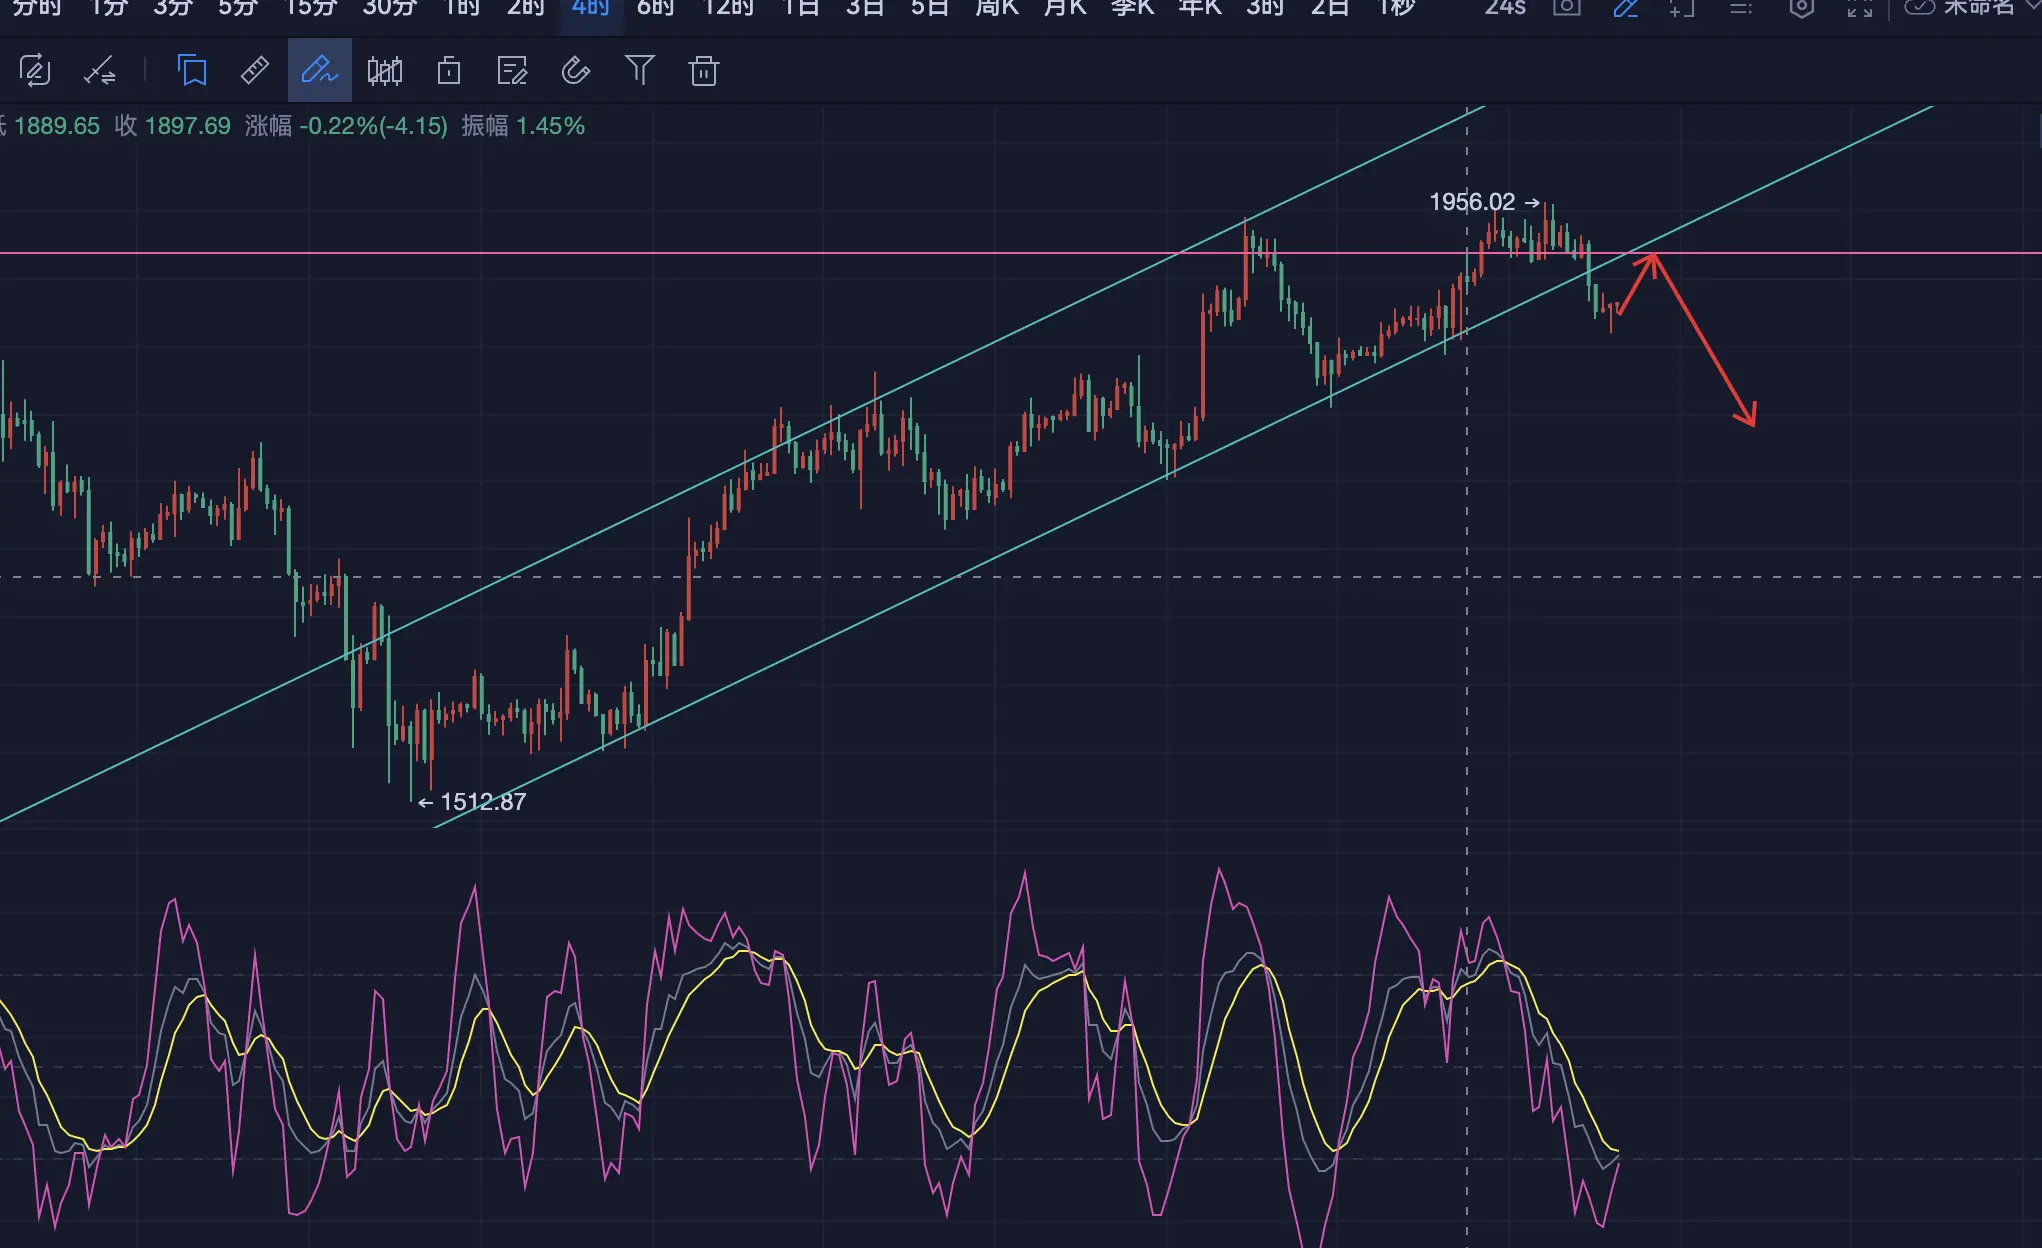Screen dimensions: 2042x1248
Task: Open the hexagon chart settings icon
Action: click(1801, 8)
